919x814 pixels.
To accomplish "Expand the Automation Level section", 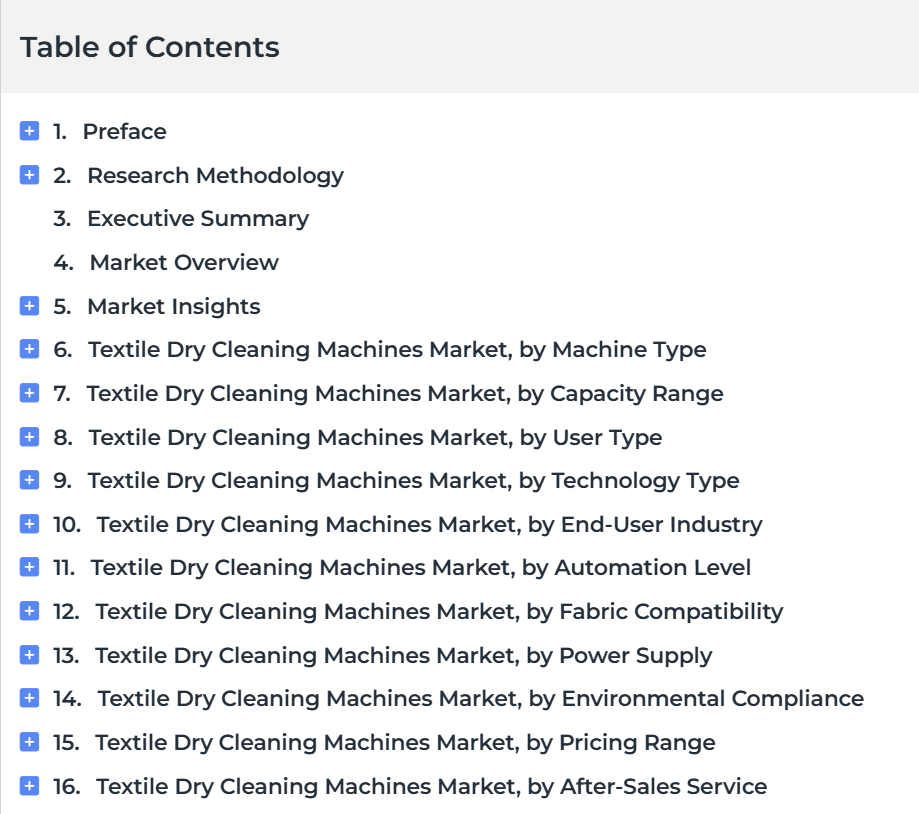I will click(x=29, y=567).
